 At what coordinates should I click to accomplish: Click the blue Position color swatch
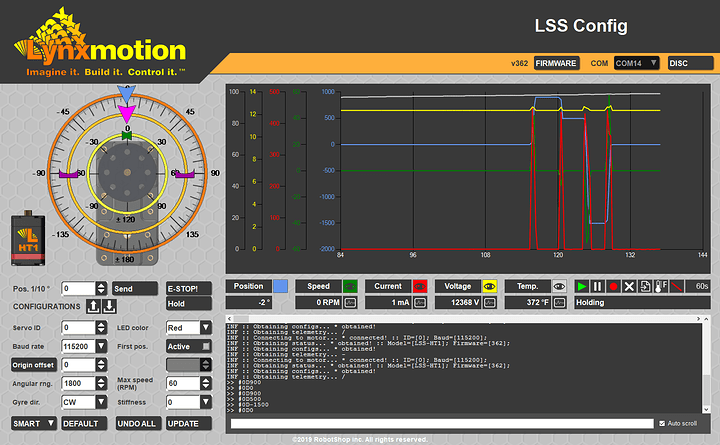point(281,287)
